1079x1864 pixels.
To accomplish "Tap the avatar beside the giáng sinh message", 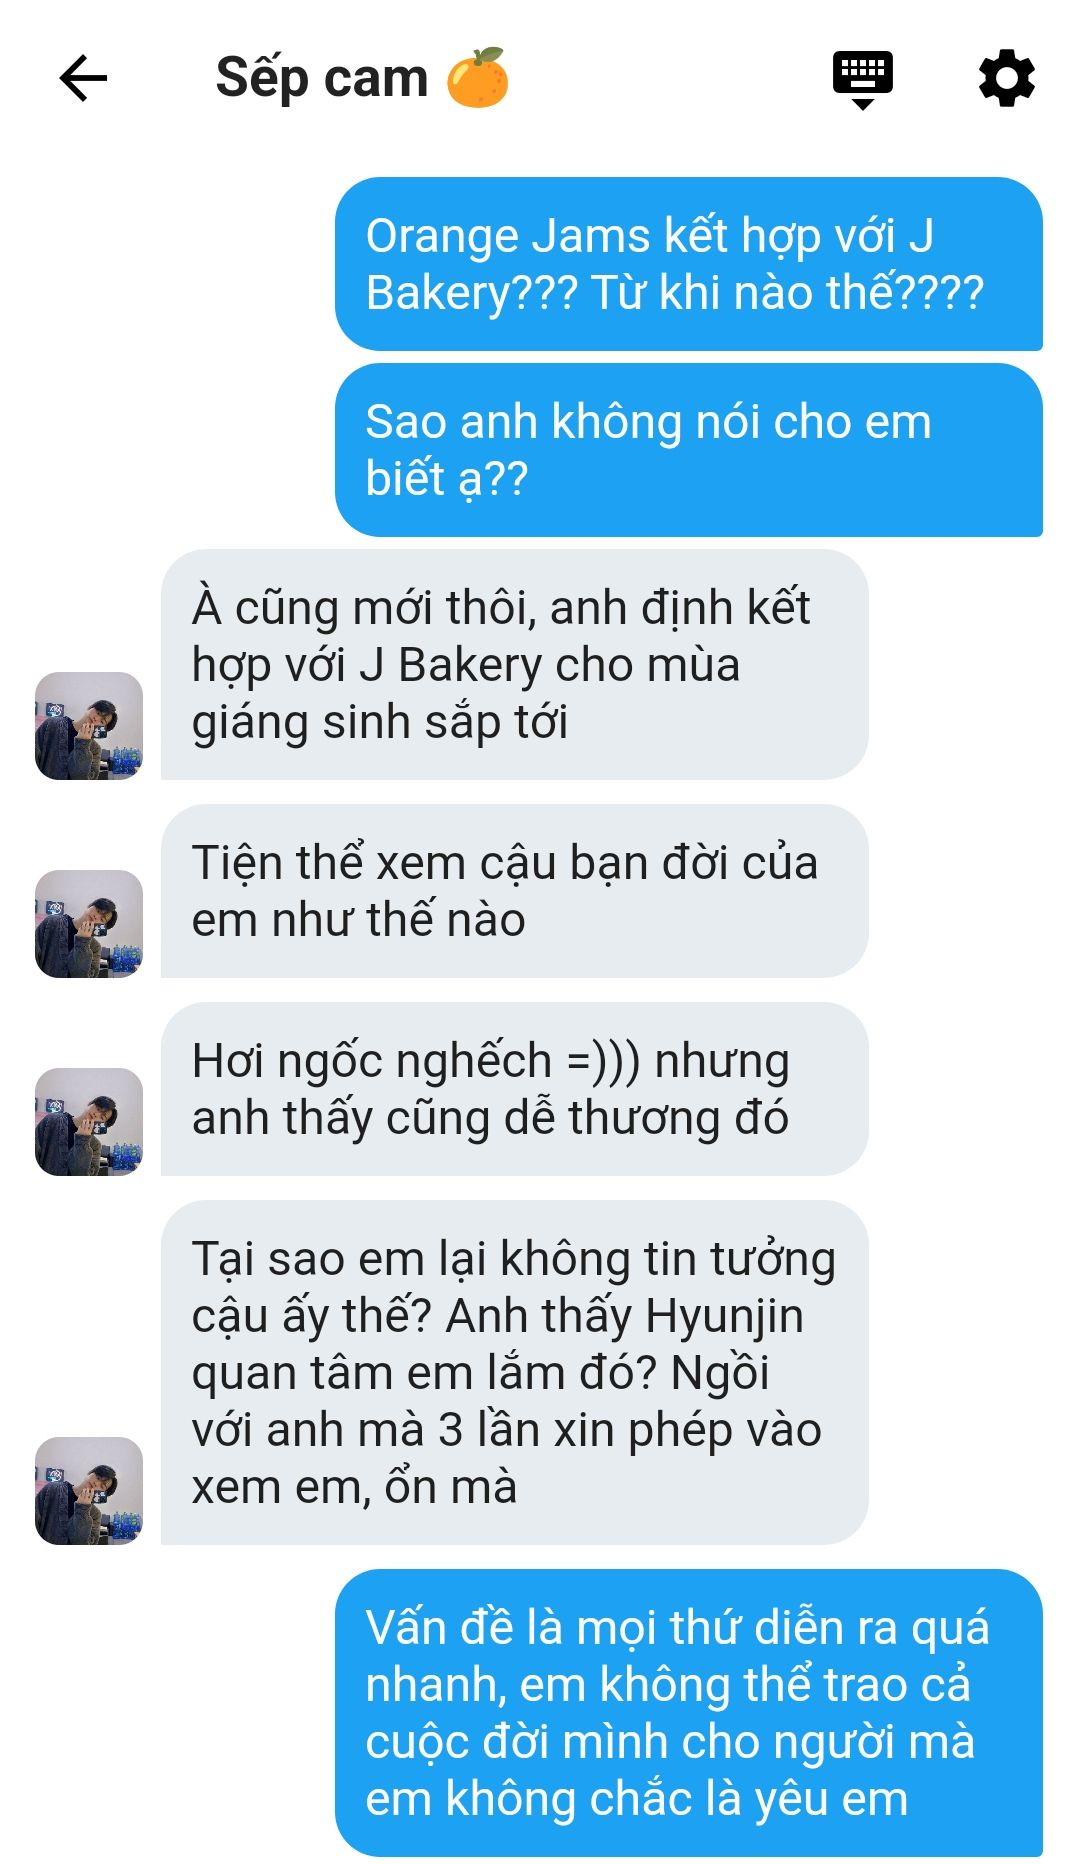I will (x=89, y=726).
